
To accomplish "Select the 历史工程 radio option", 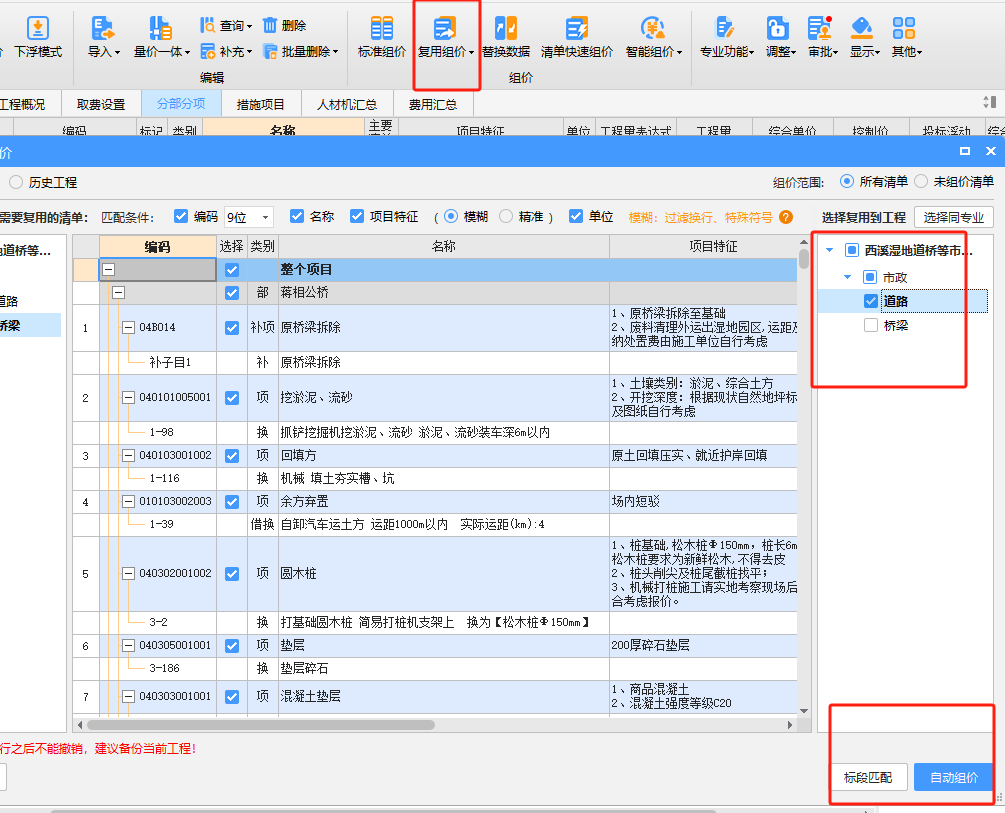I will [x=16, y=183].
